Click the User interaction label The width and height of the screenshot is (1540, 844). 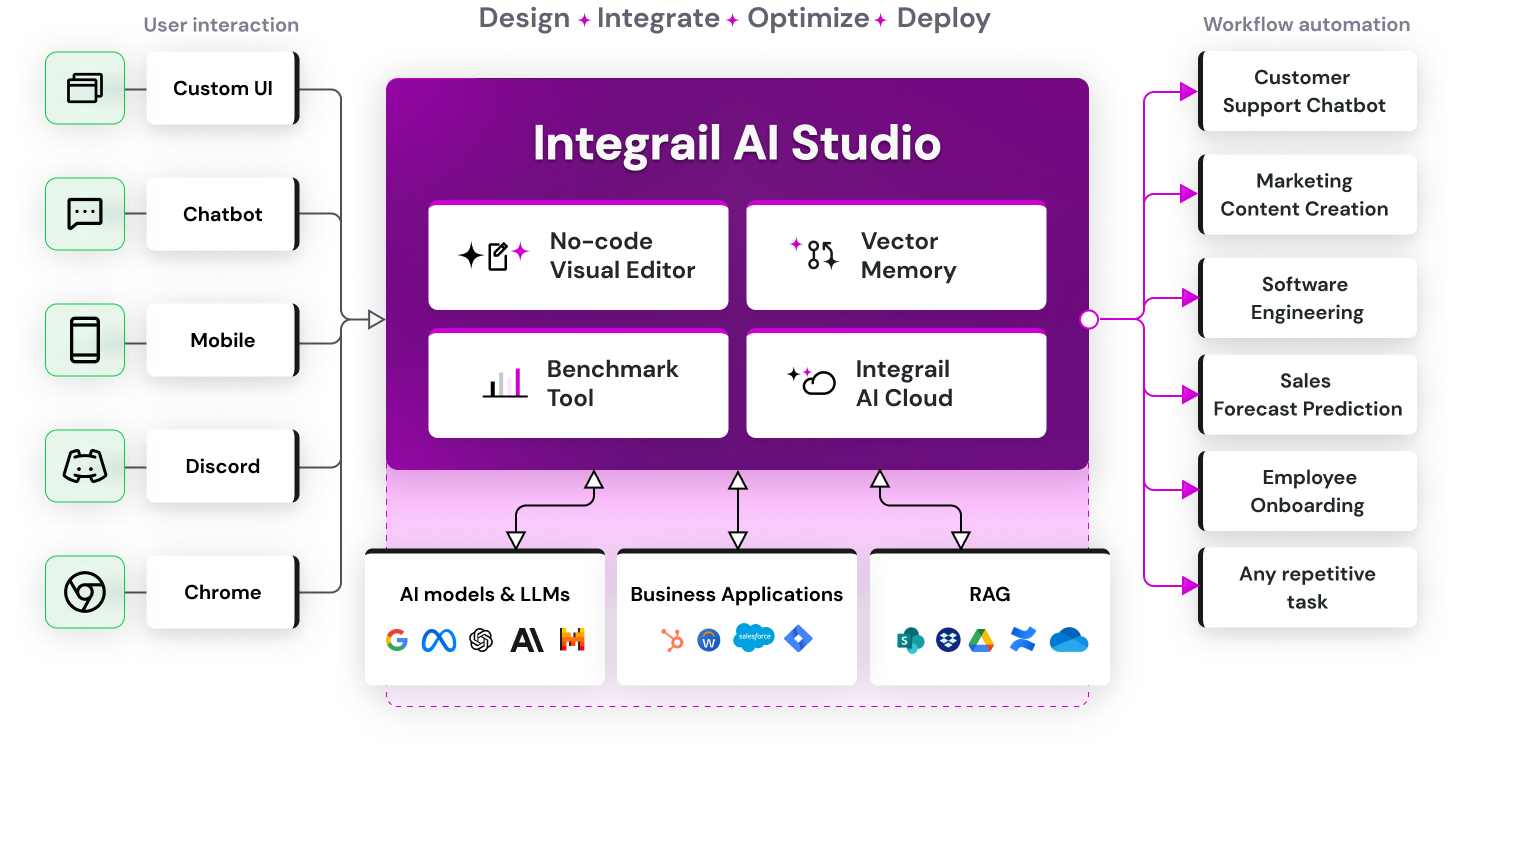click(x=221, y=25)
